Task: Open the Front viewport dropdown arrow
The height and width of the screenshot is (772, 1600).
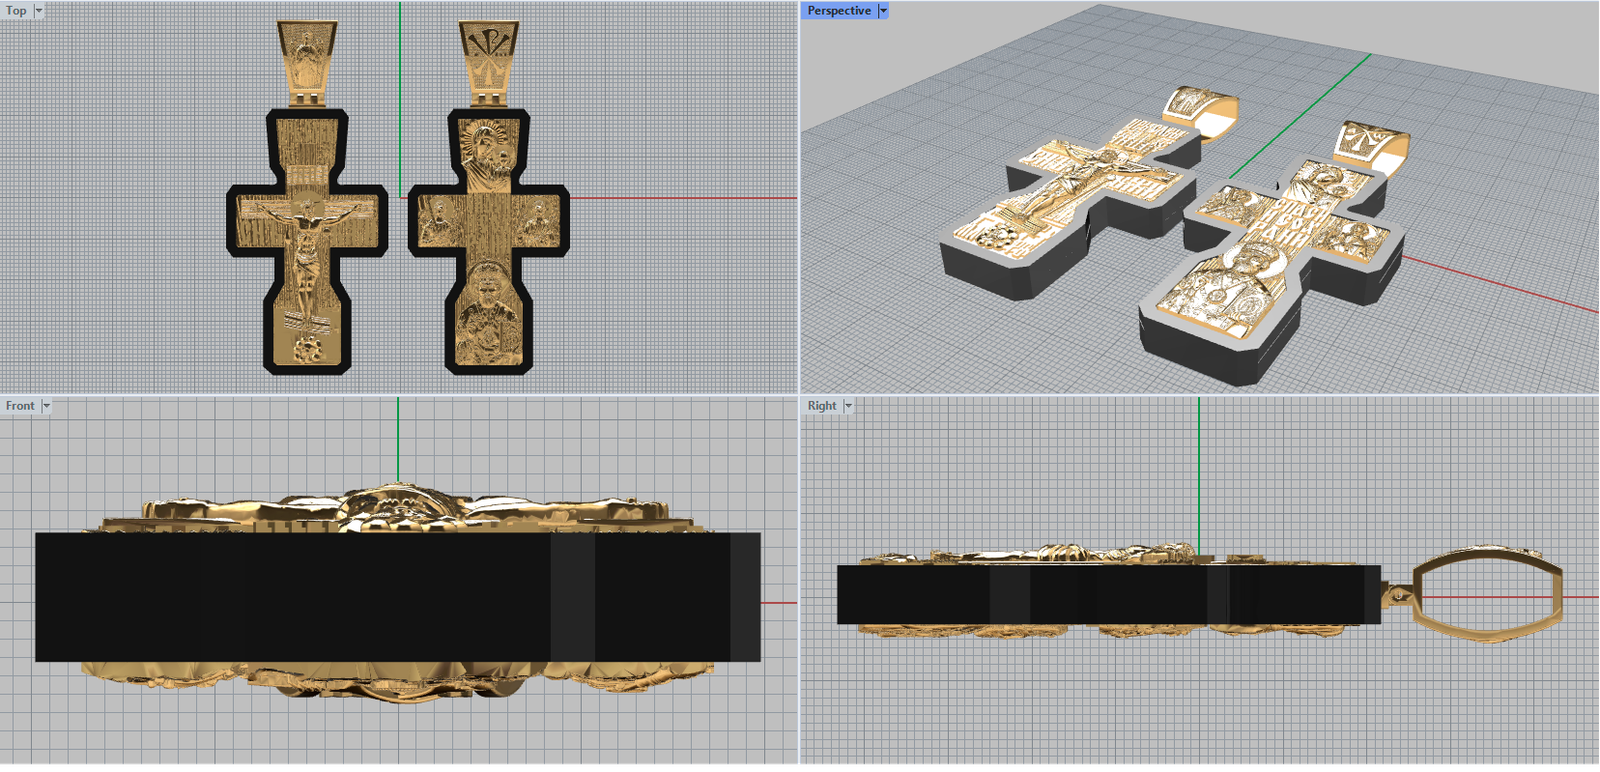Action: click(x=46, y=406)
